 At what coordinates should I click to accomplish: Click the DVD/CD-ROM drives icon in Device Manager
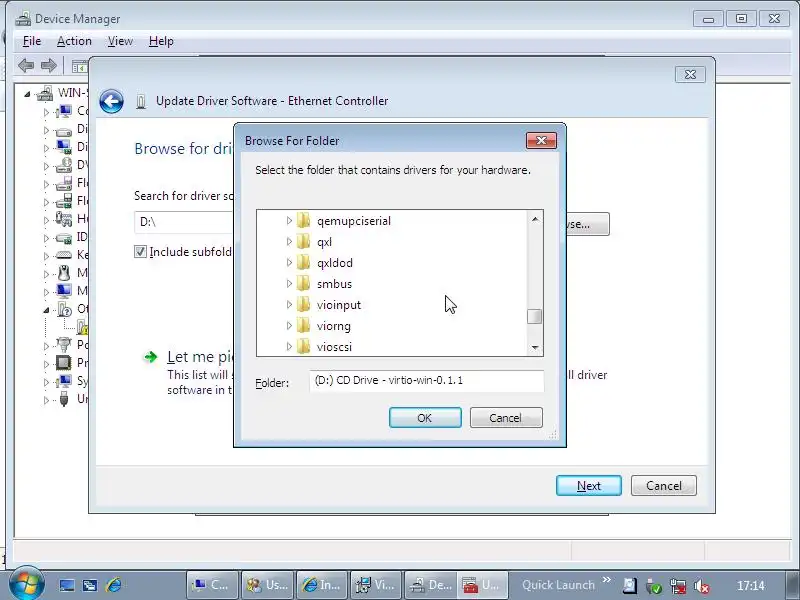pos(64,165)
